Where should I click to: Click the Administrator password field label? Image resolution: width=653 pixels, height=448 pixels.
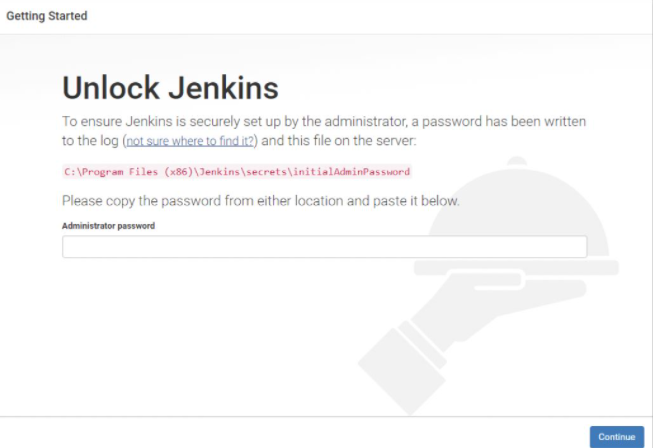[x=108, y=226]
